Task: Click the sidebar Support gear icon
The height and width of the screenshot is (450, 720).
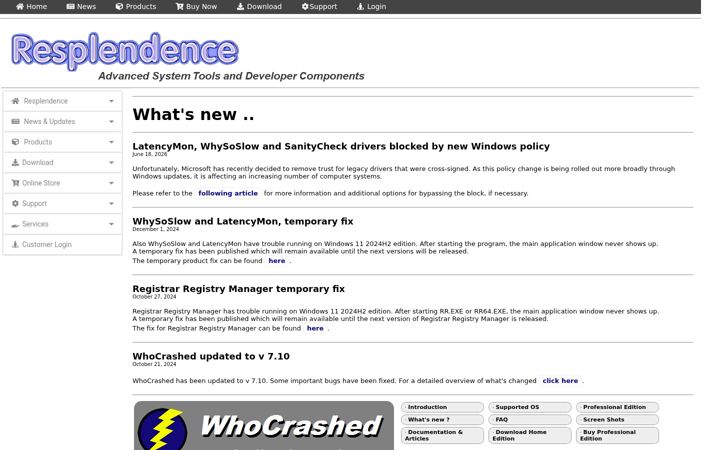Action: click(x=15, y=203)
